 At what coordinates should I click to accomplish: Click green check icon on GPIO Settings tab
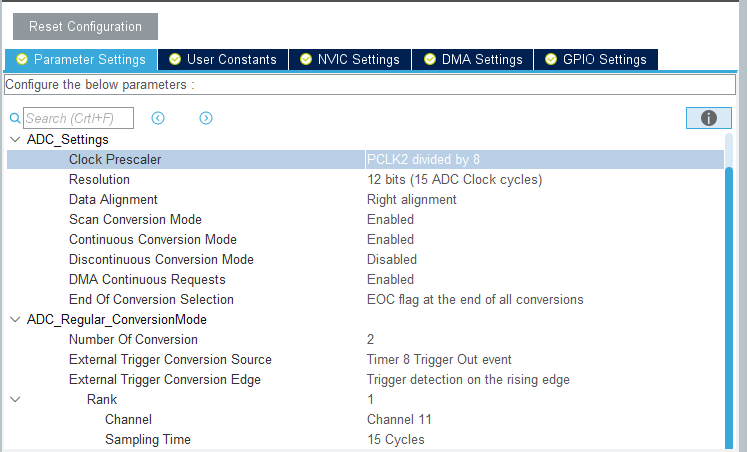[551, 60]
